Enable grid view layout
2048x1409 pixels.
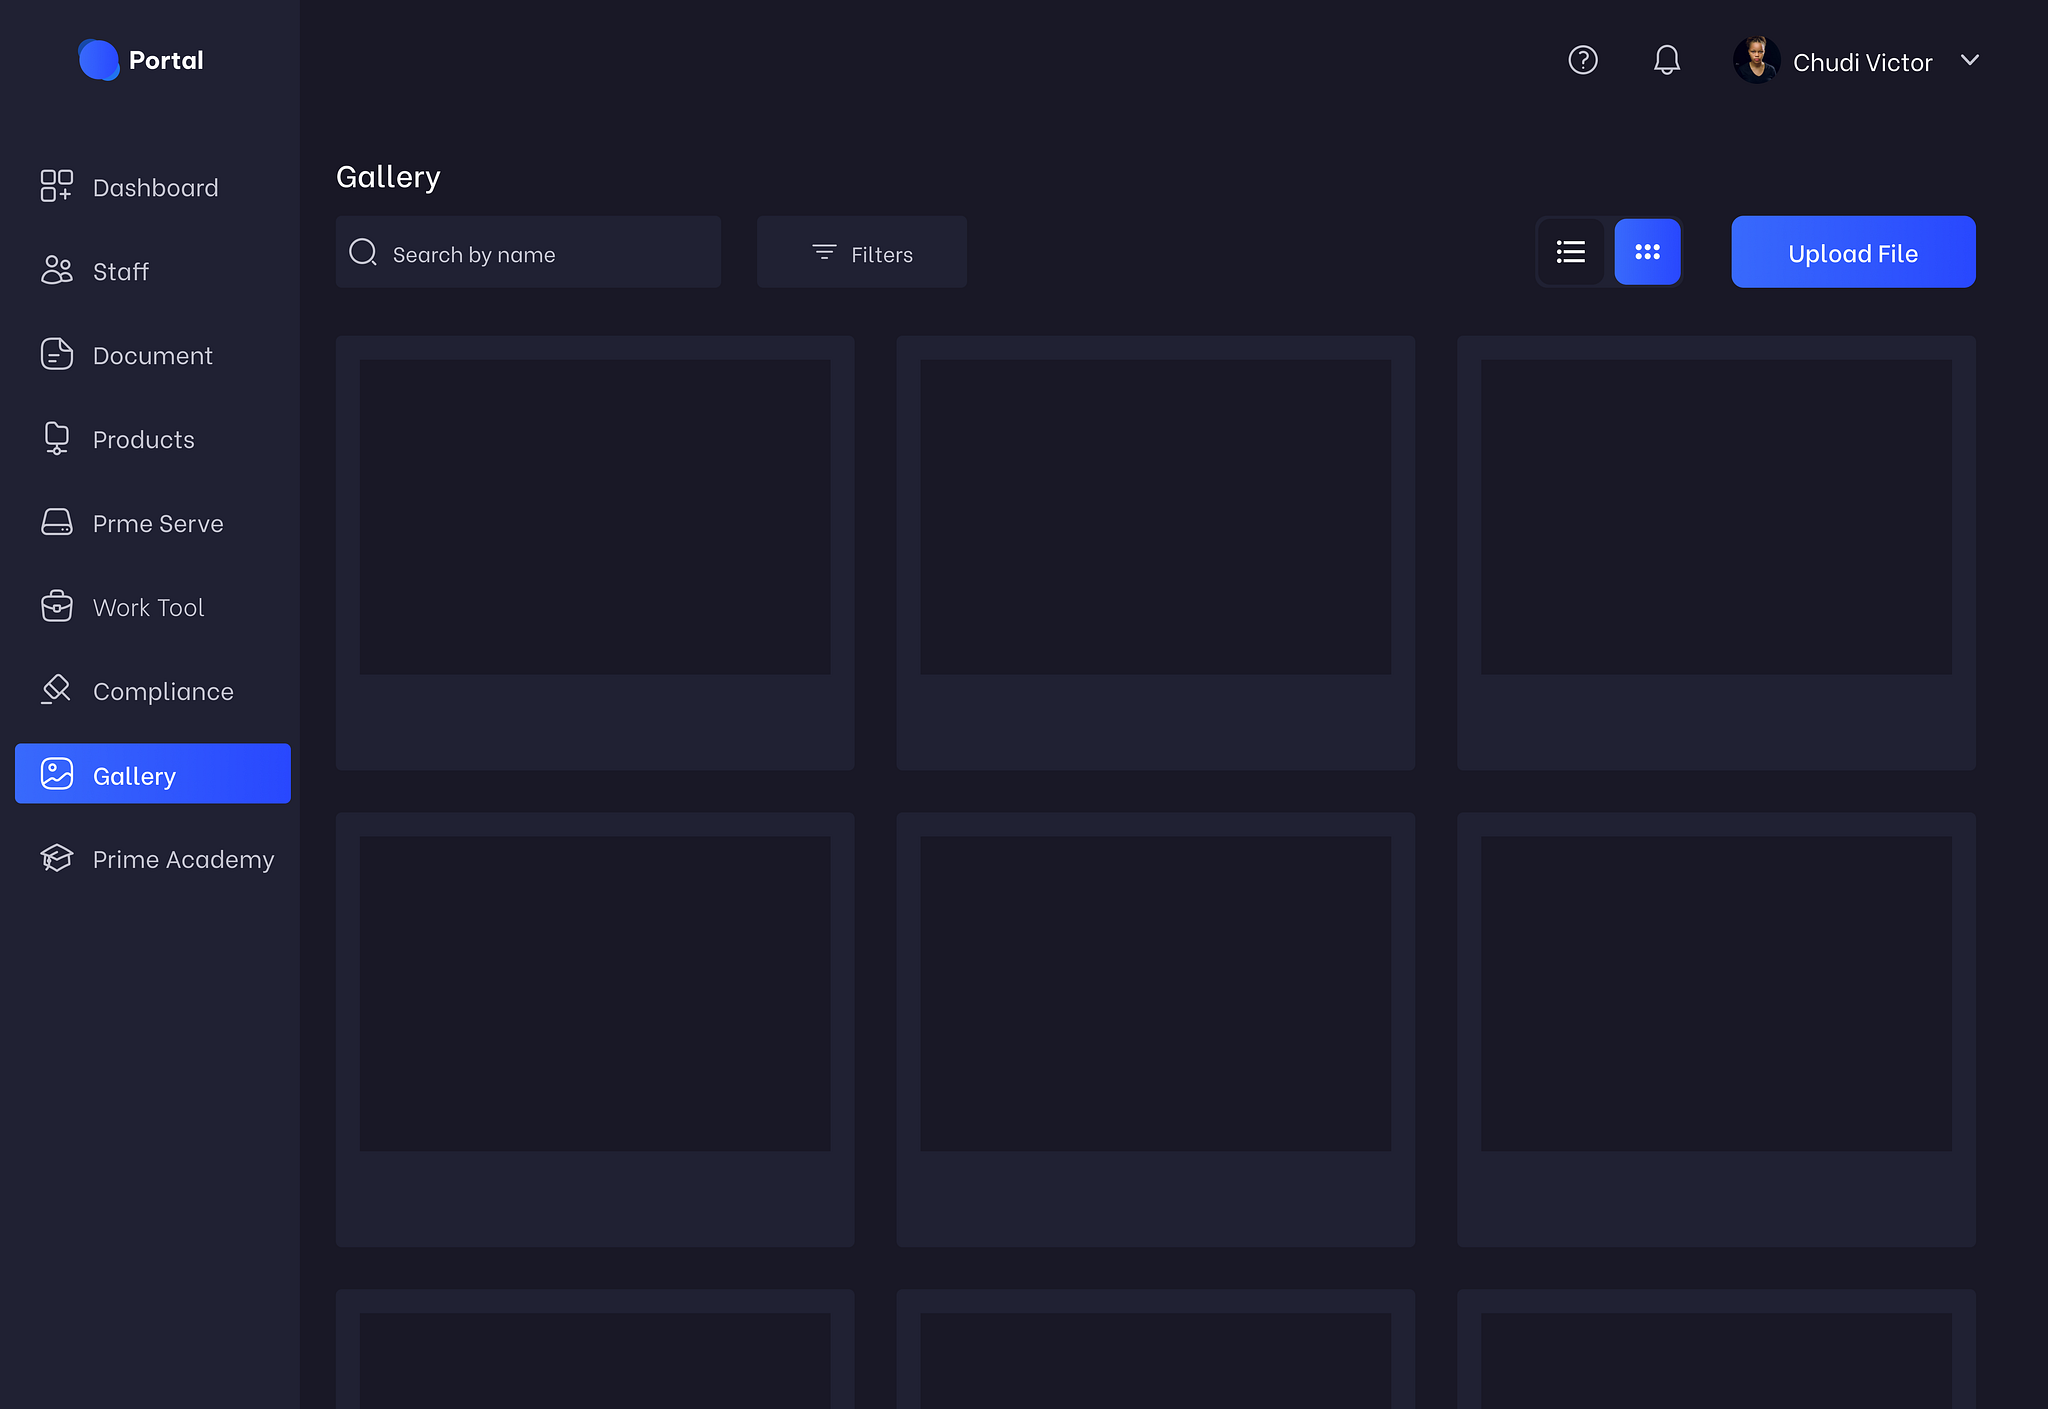1647,252
